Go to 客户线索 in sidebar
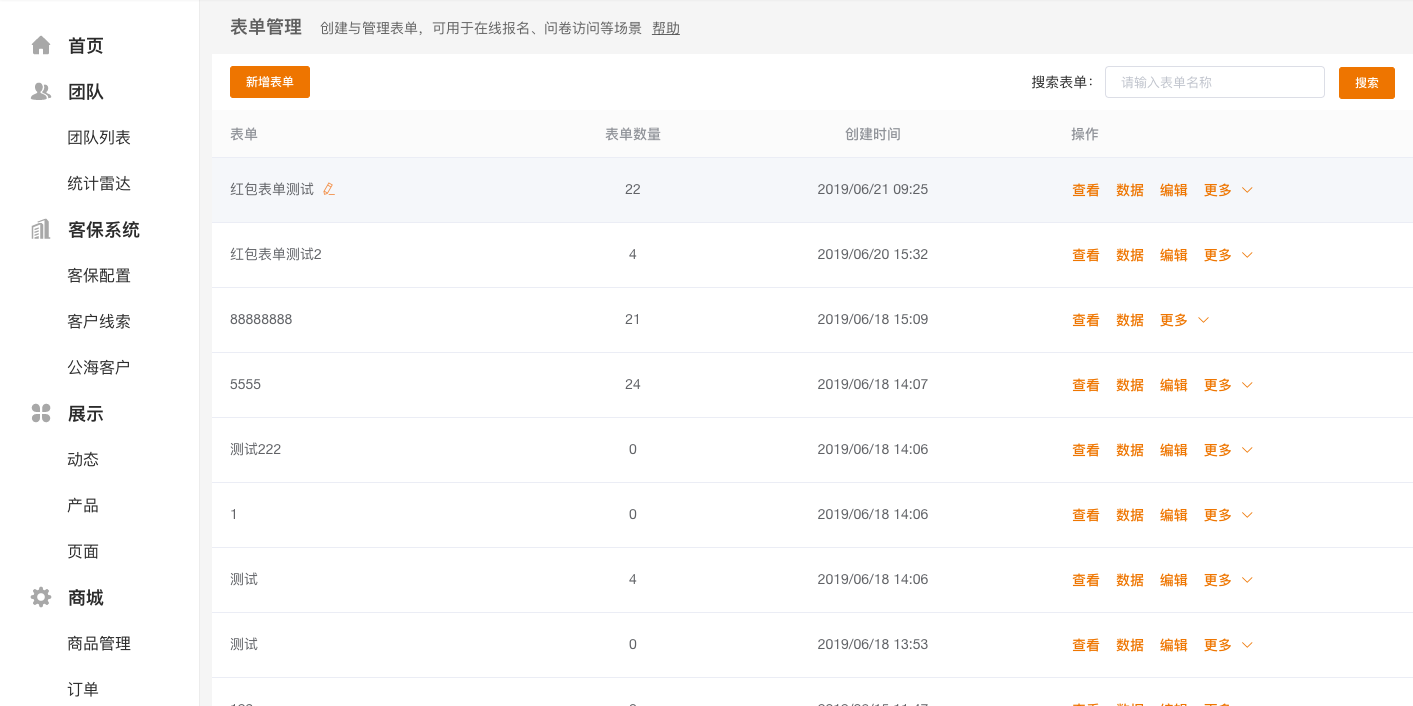The height and width of the screenshot is (706, 1413). click(x=99, y=322)
